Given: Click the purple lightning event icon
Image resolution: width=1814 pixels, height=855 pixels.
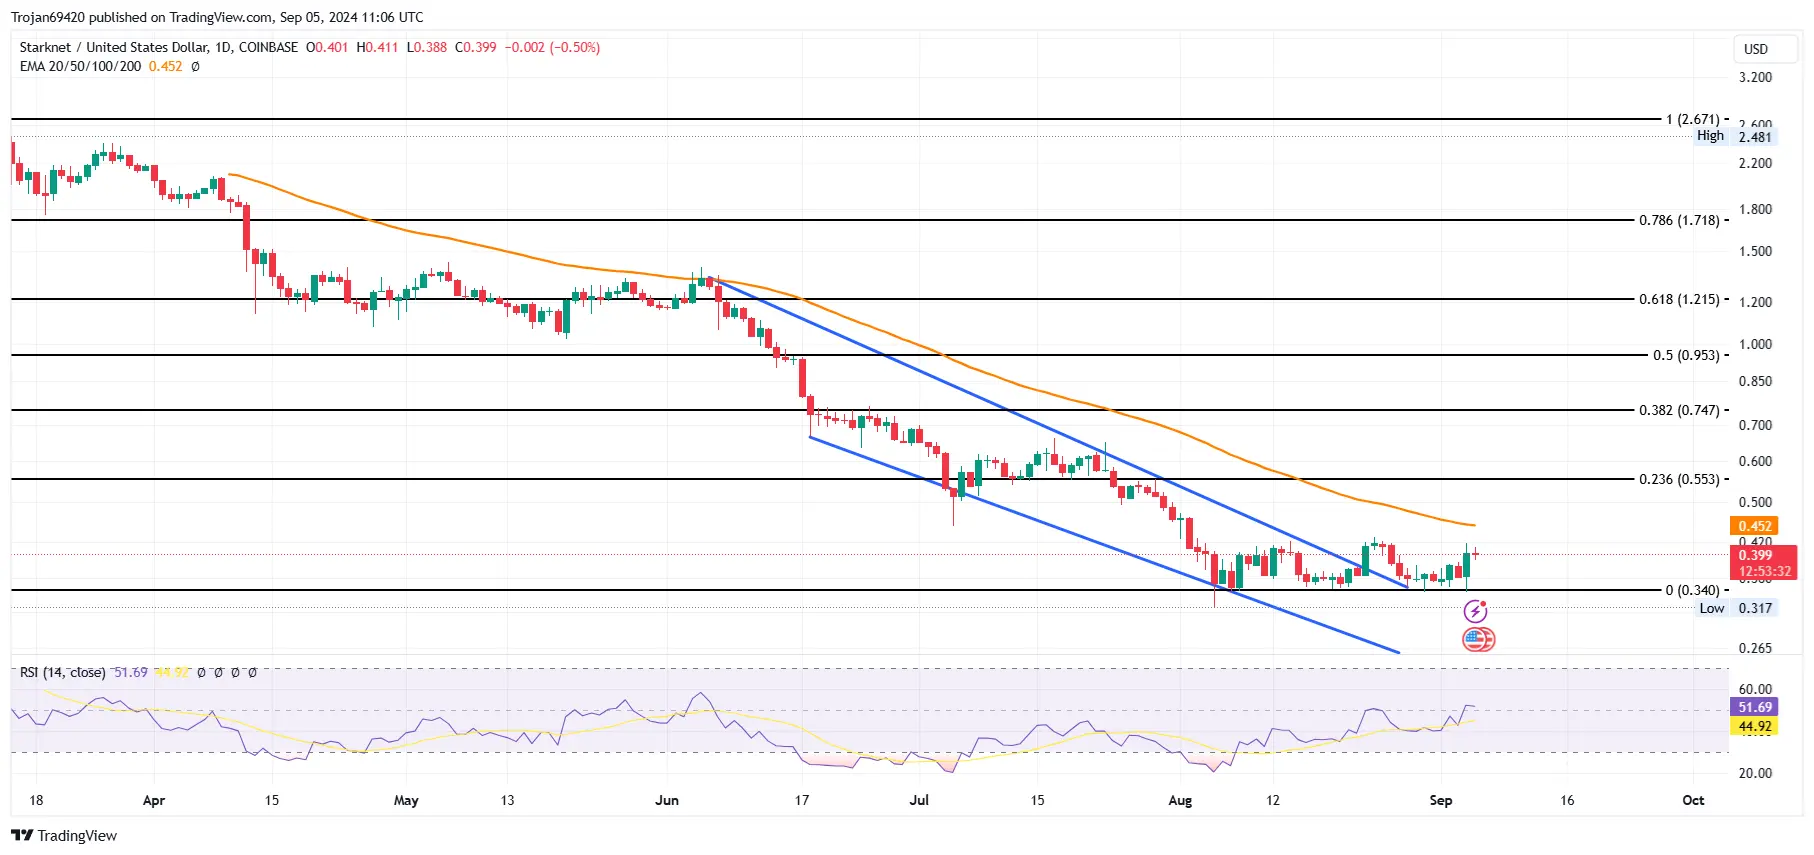Looking at the screenshot, I should (1475, 611).
